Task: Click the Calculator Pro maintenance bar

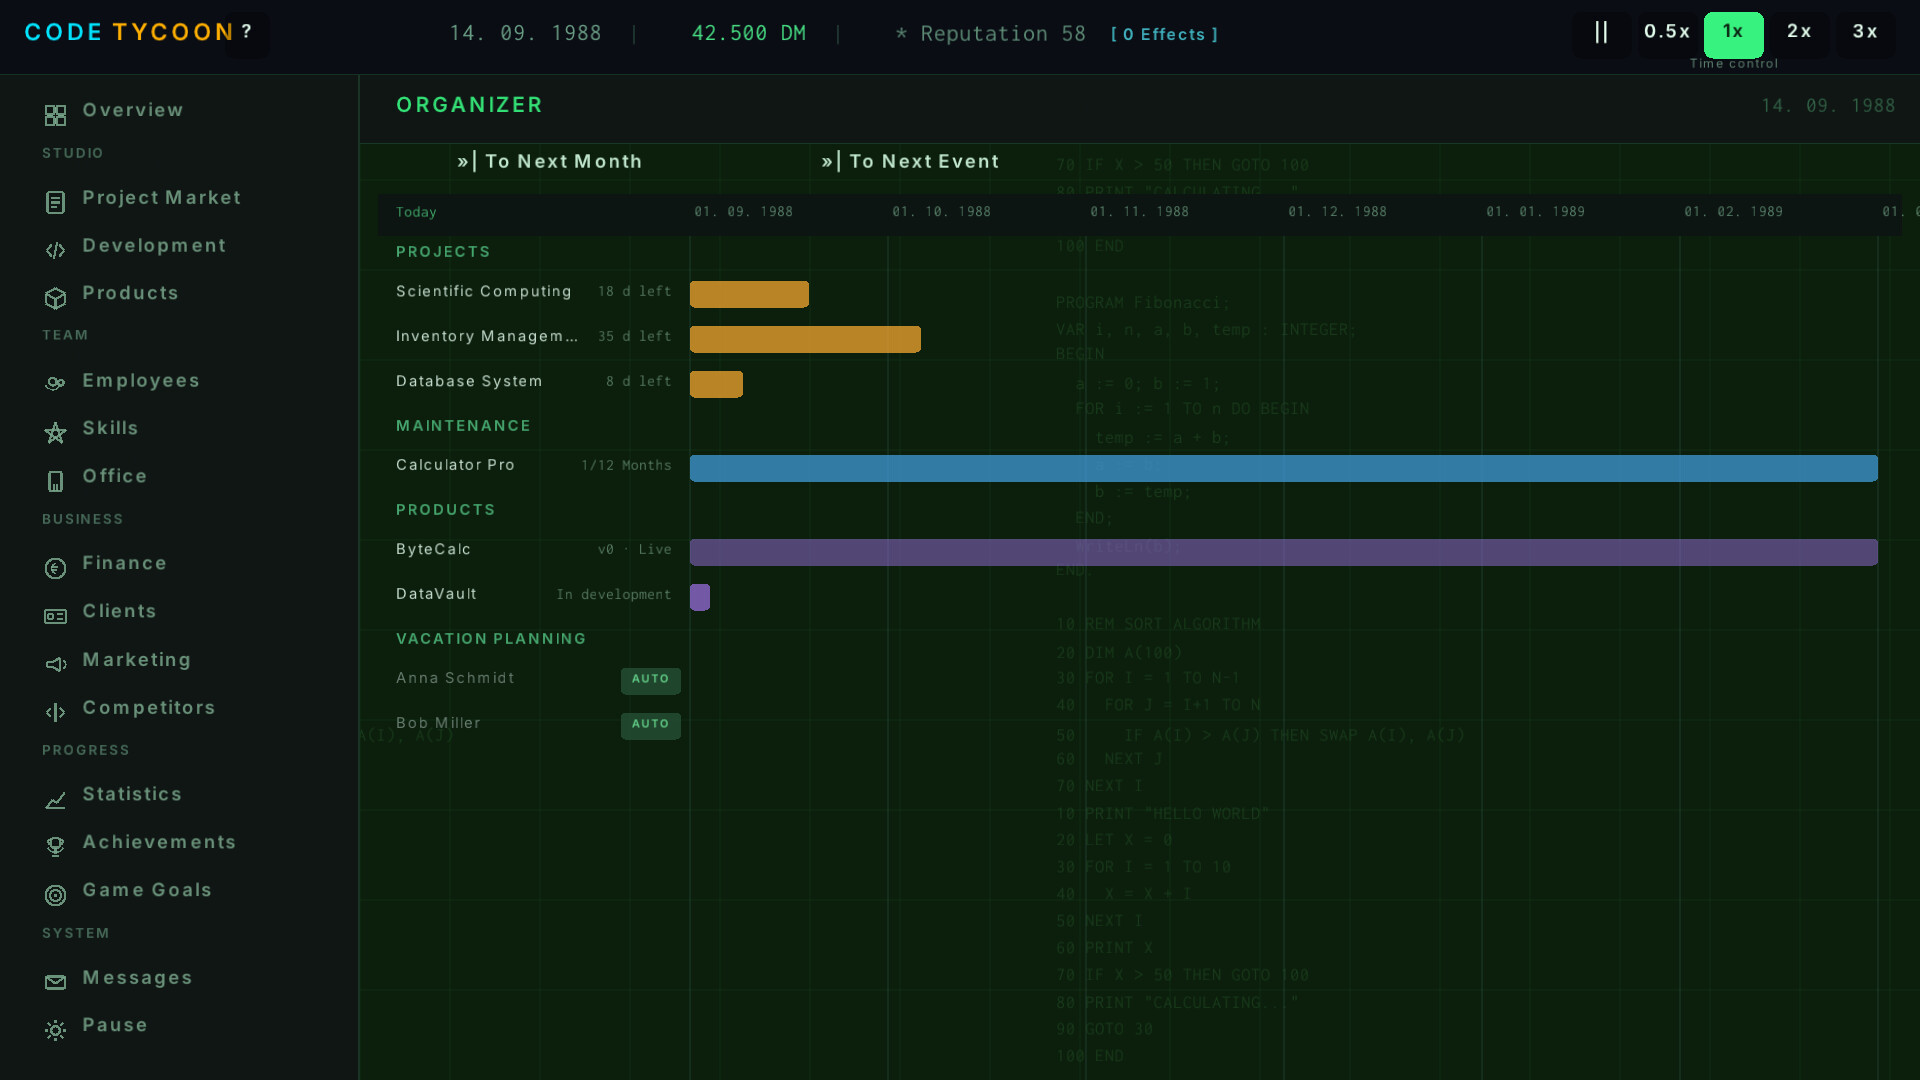Action: [x=1283, y=468]
